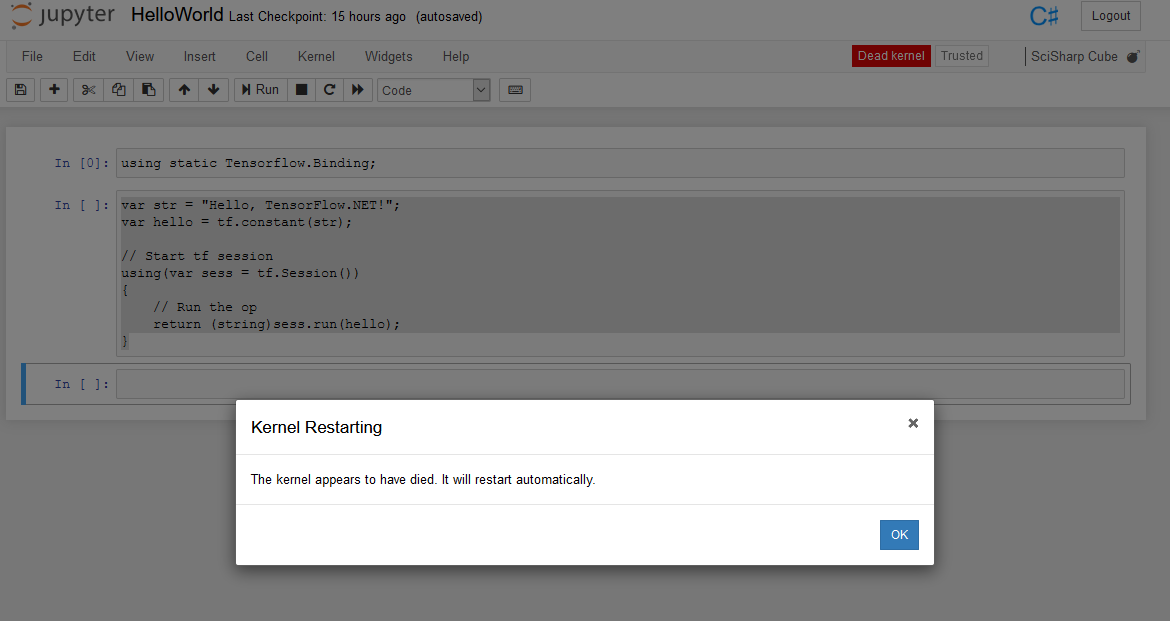The height and width of the screenshot is (621, 1170).
Task: Interrupt the kernel with stop icon
Action: (x=301, y=90)
